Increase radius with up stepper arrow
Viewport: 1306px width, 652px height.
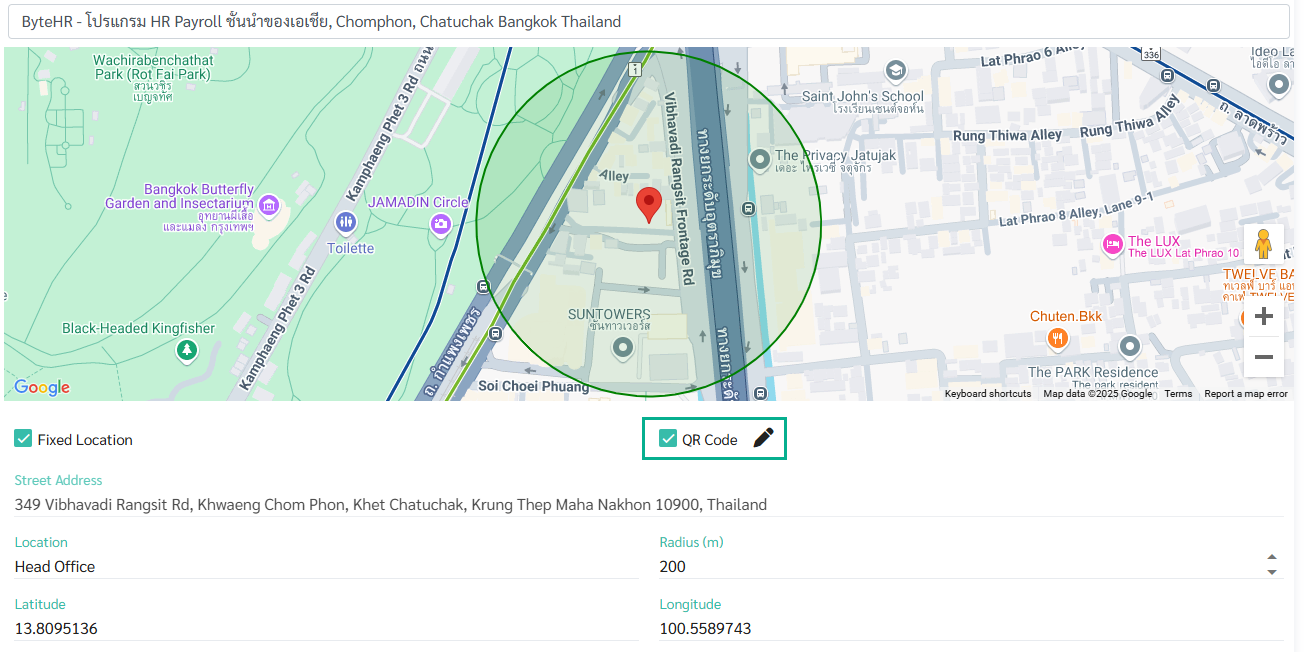(x=1272, y=557)
